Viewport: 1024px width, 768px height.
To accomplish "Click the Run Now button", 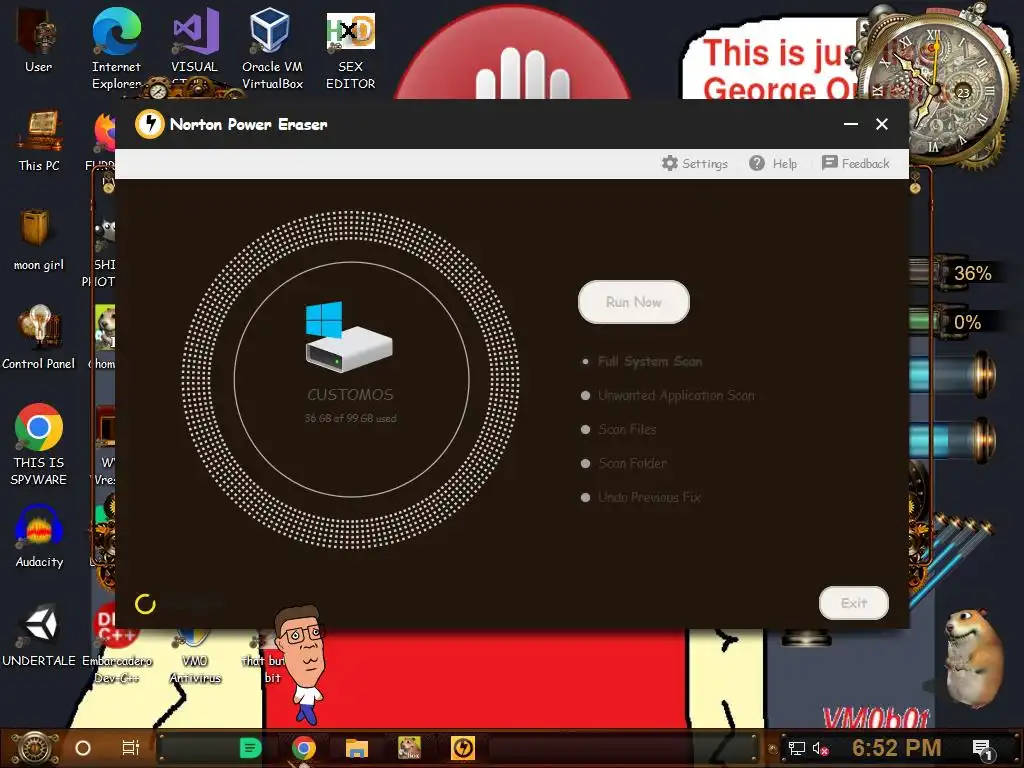I will coord(633,302).
